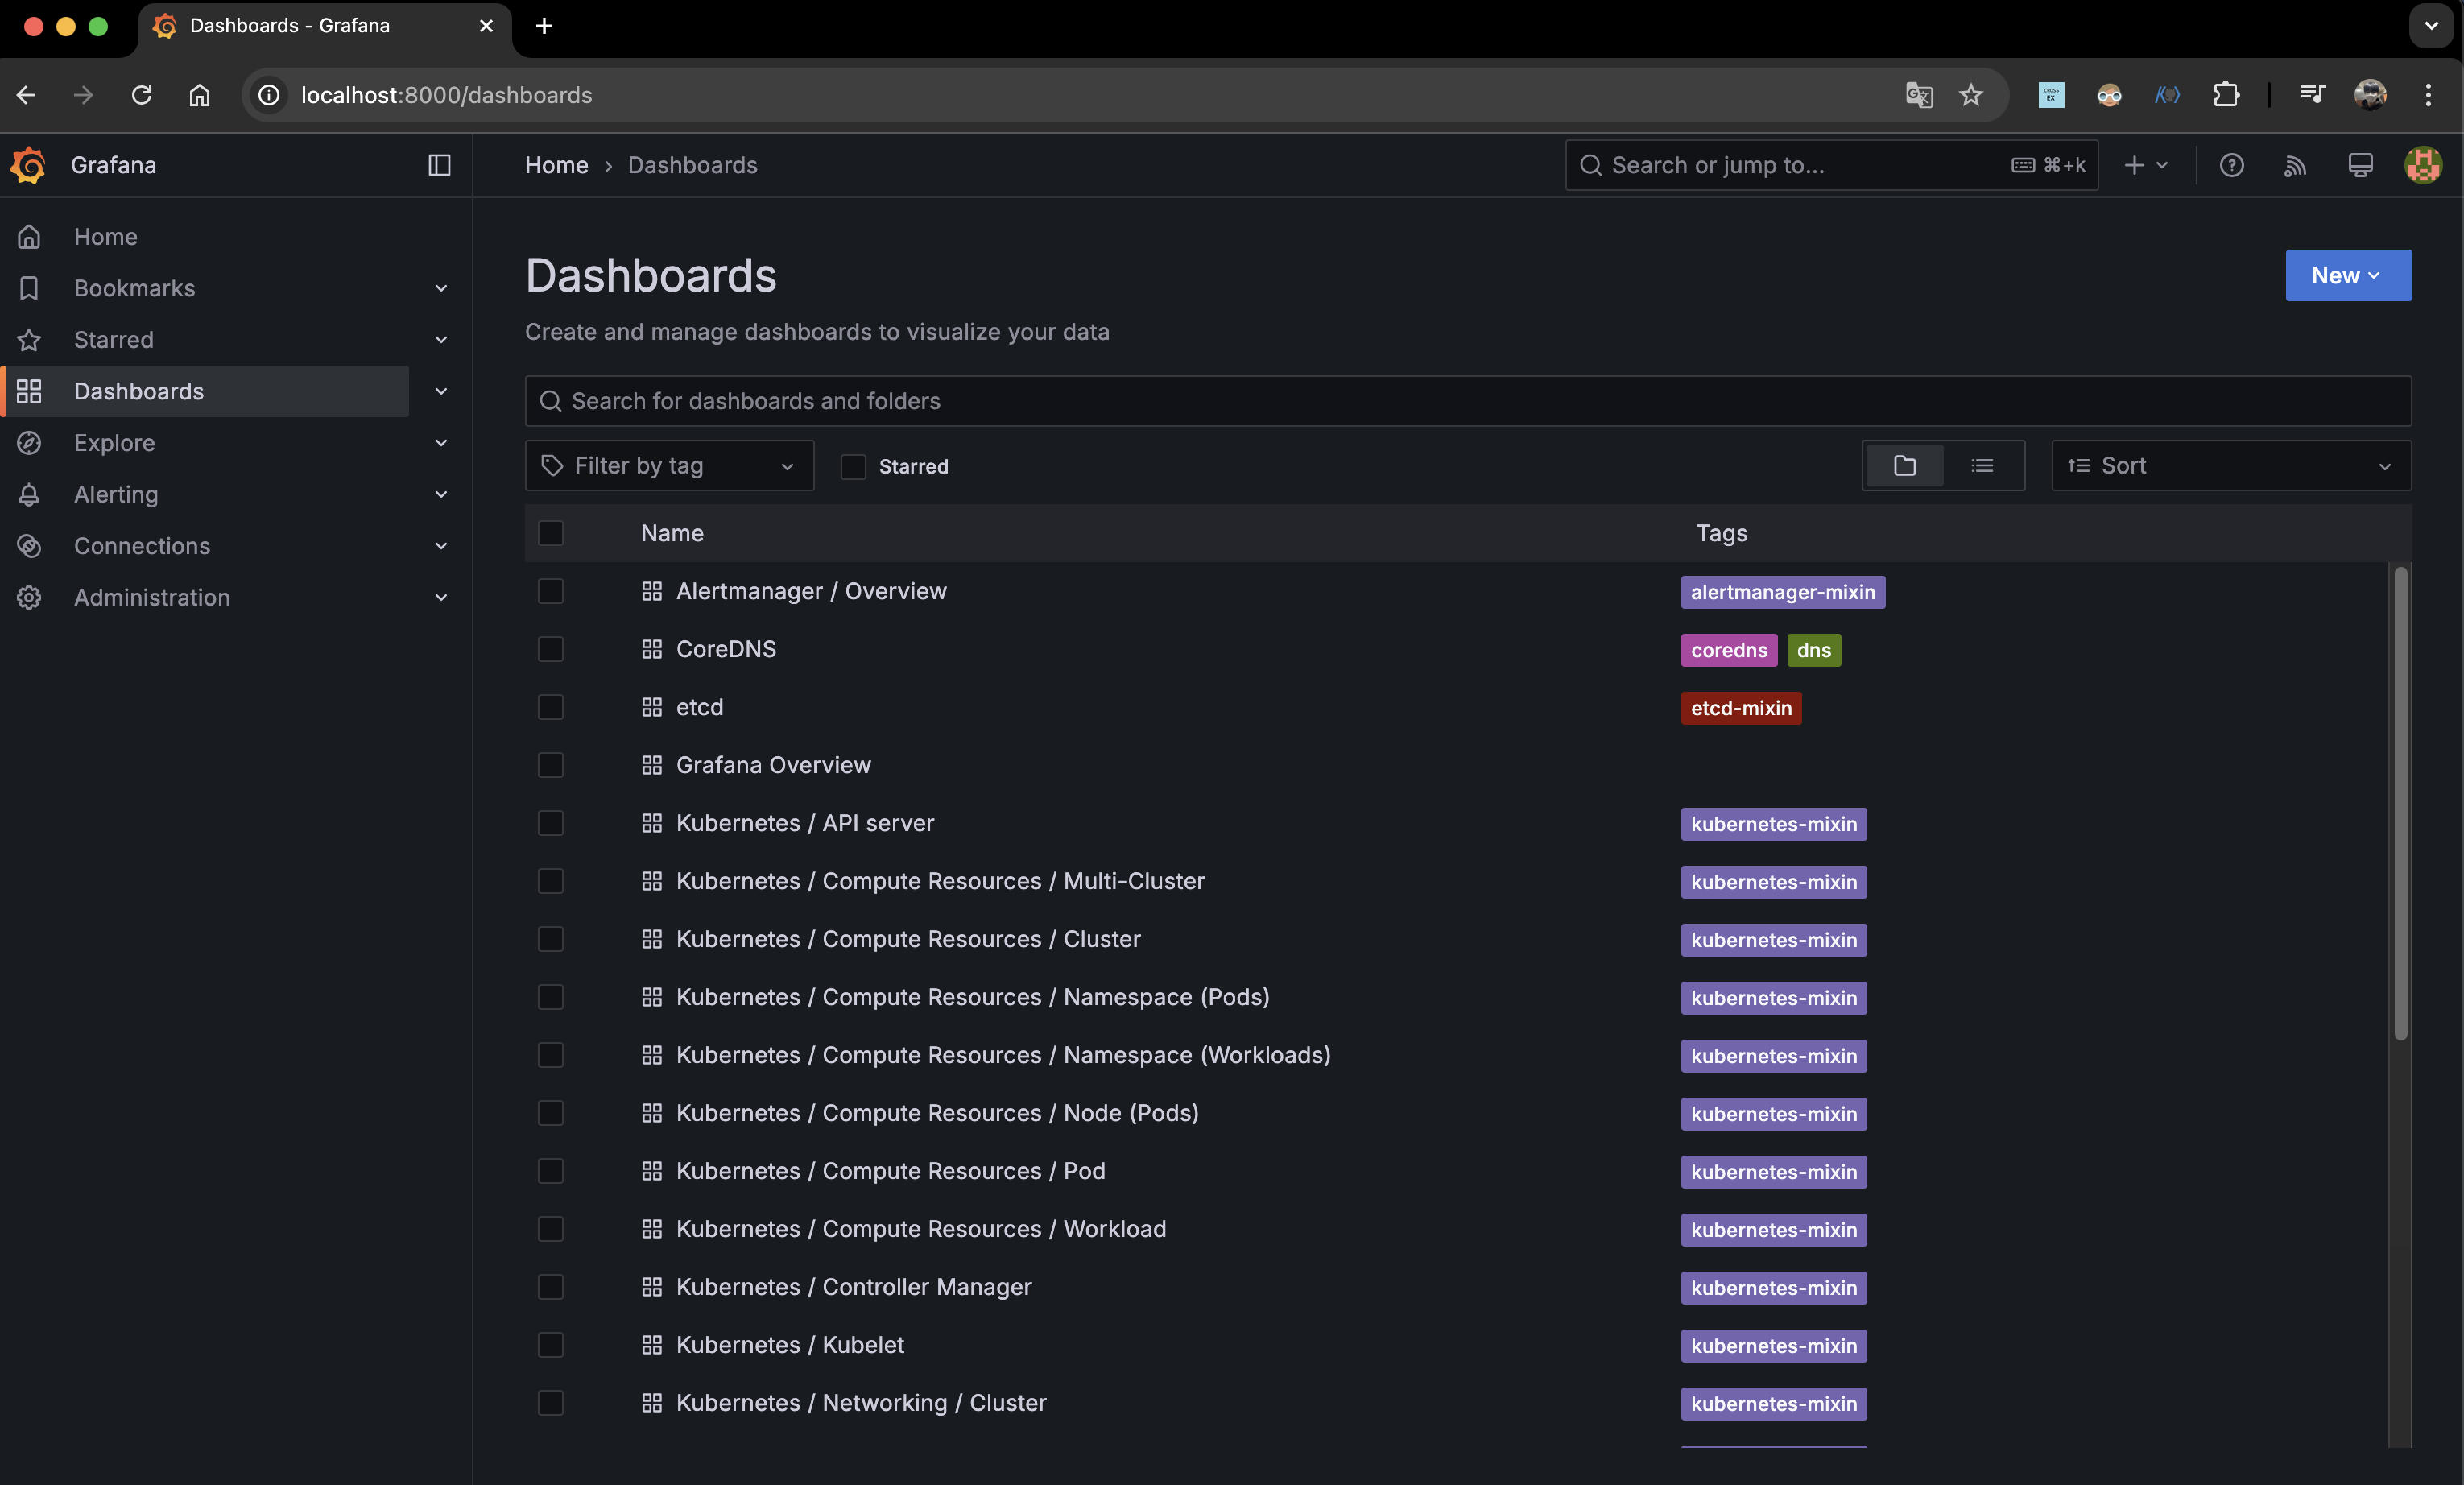
Task: Open the Explore menu item
Action: [x=115, y=443]
